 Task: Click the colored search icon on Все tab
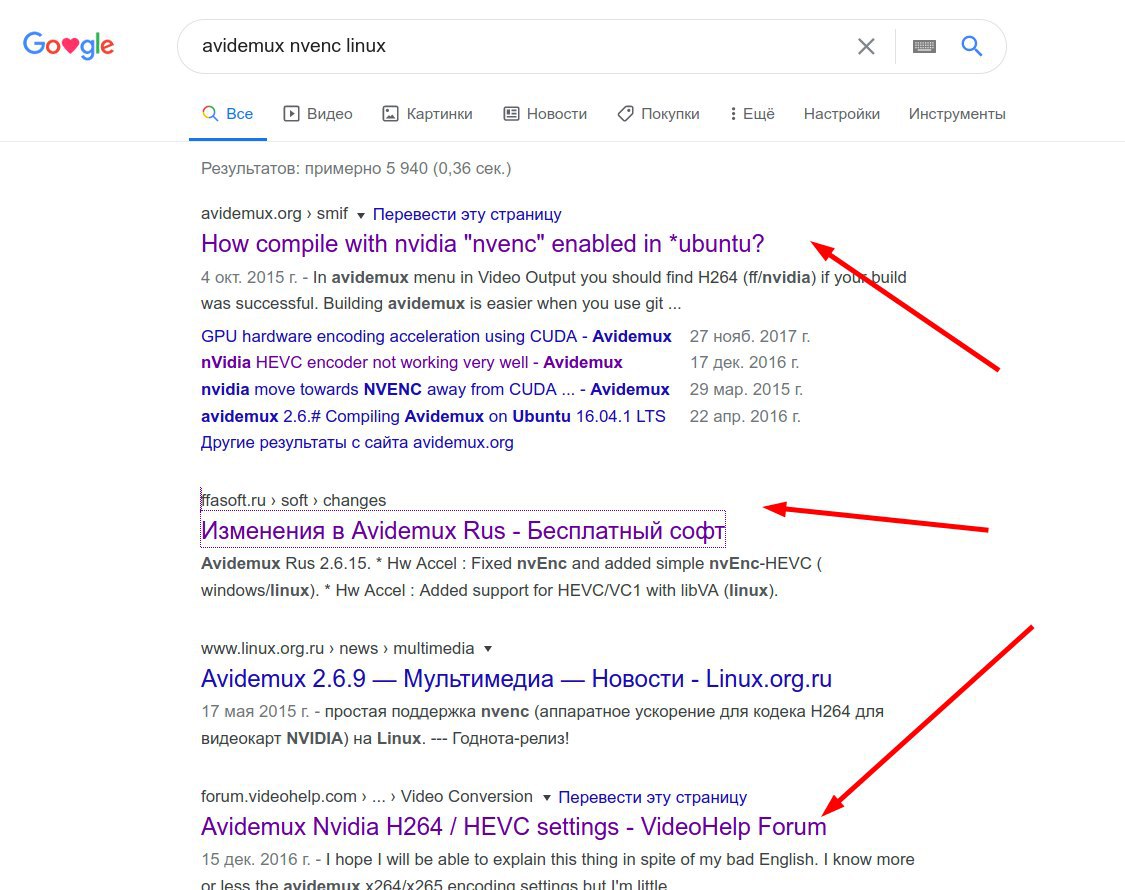(x=210, y=113)
